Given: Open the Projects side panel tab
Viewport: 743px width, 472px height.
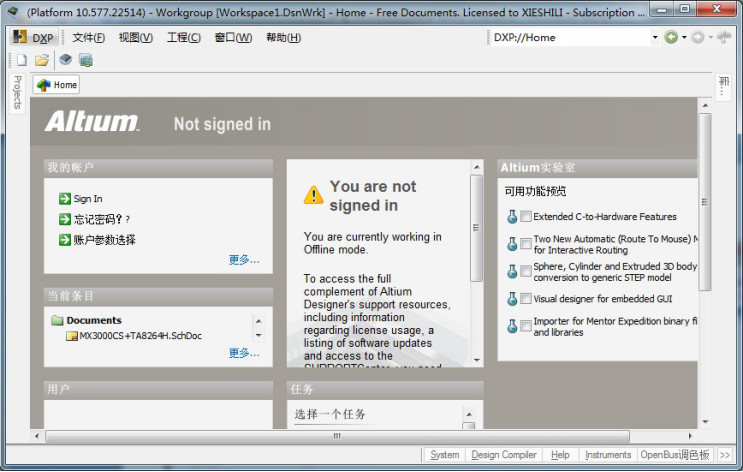Looking at the screenshot, I should point(17,93).
